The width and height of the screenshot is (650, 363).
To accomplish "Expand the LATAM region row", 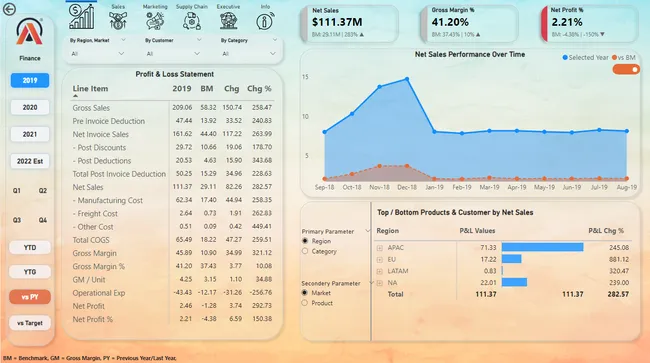I will click(x=380, y=271).
